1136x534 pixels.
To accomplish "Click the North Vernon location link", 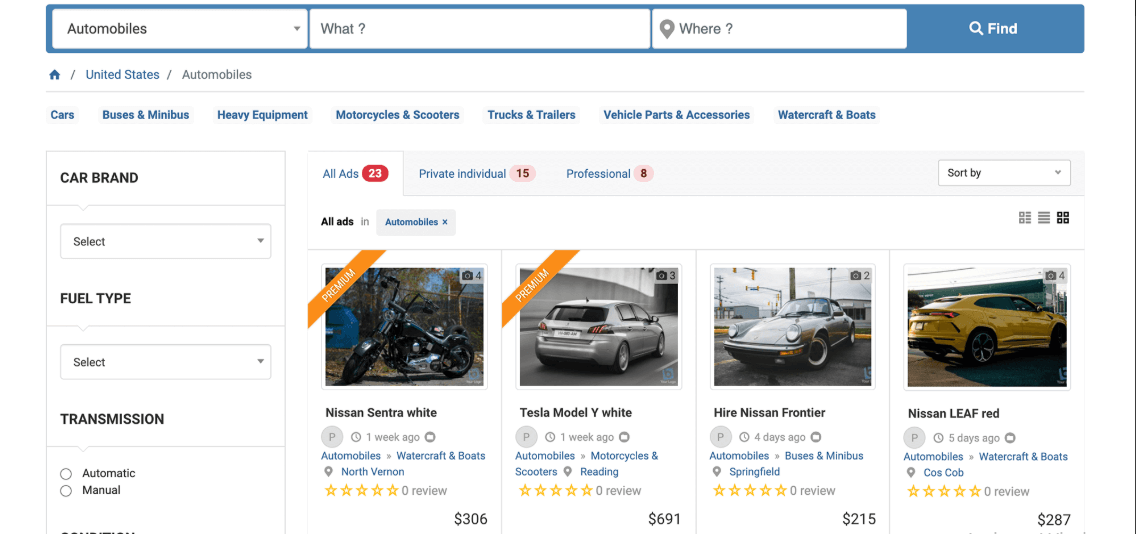I will (372, 472).
